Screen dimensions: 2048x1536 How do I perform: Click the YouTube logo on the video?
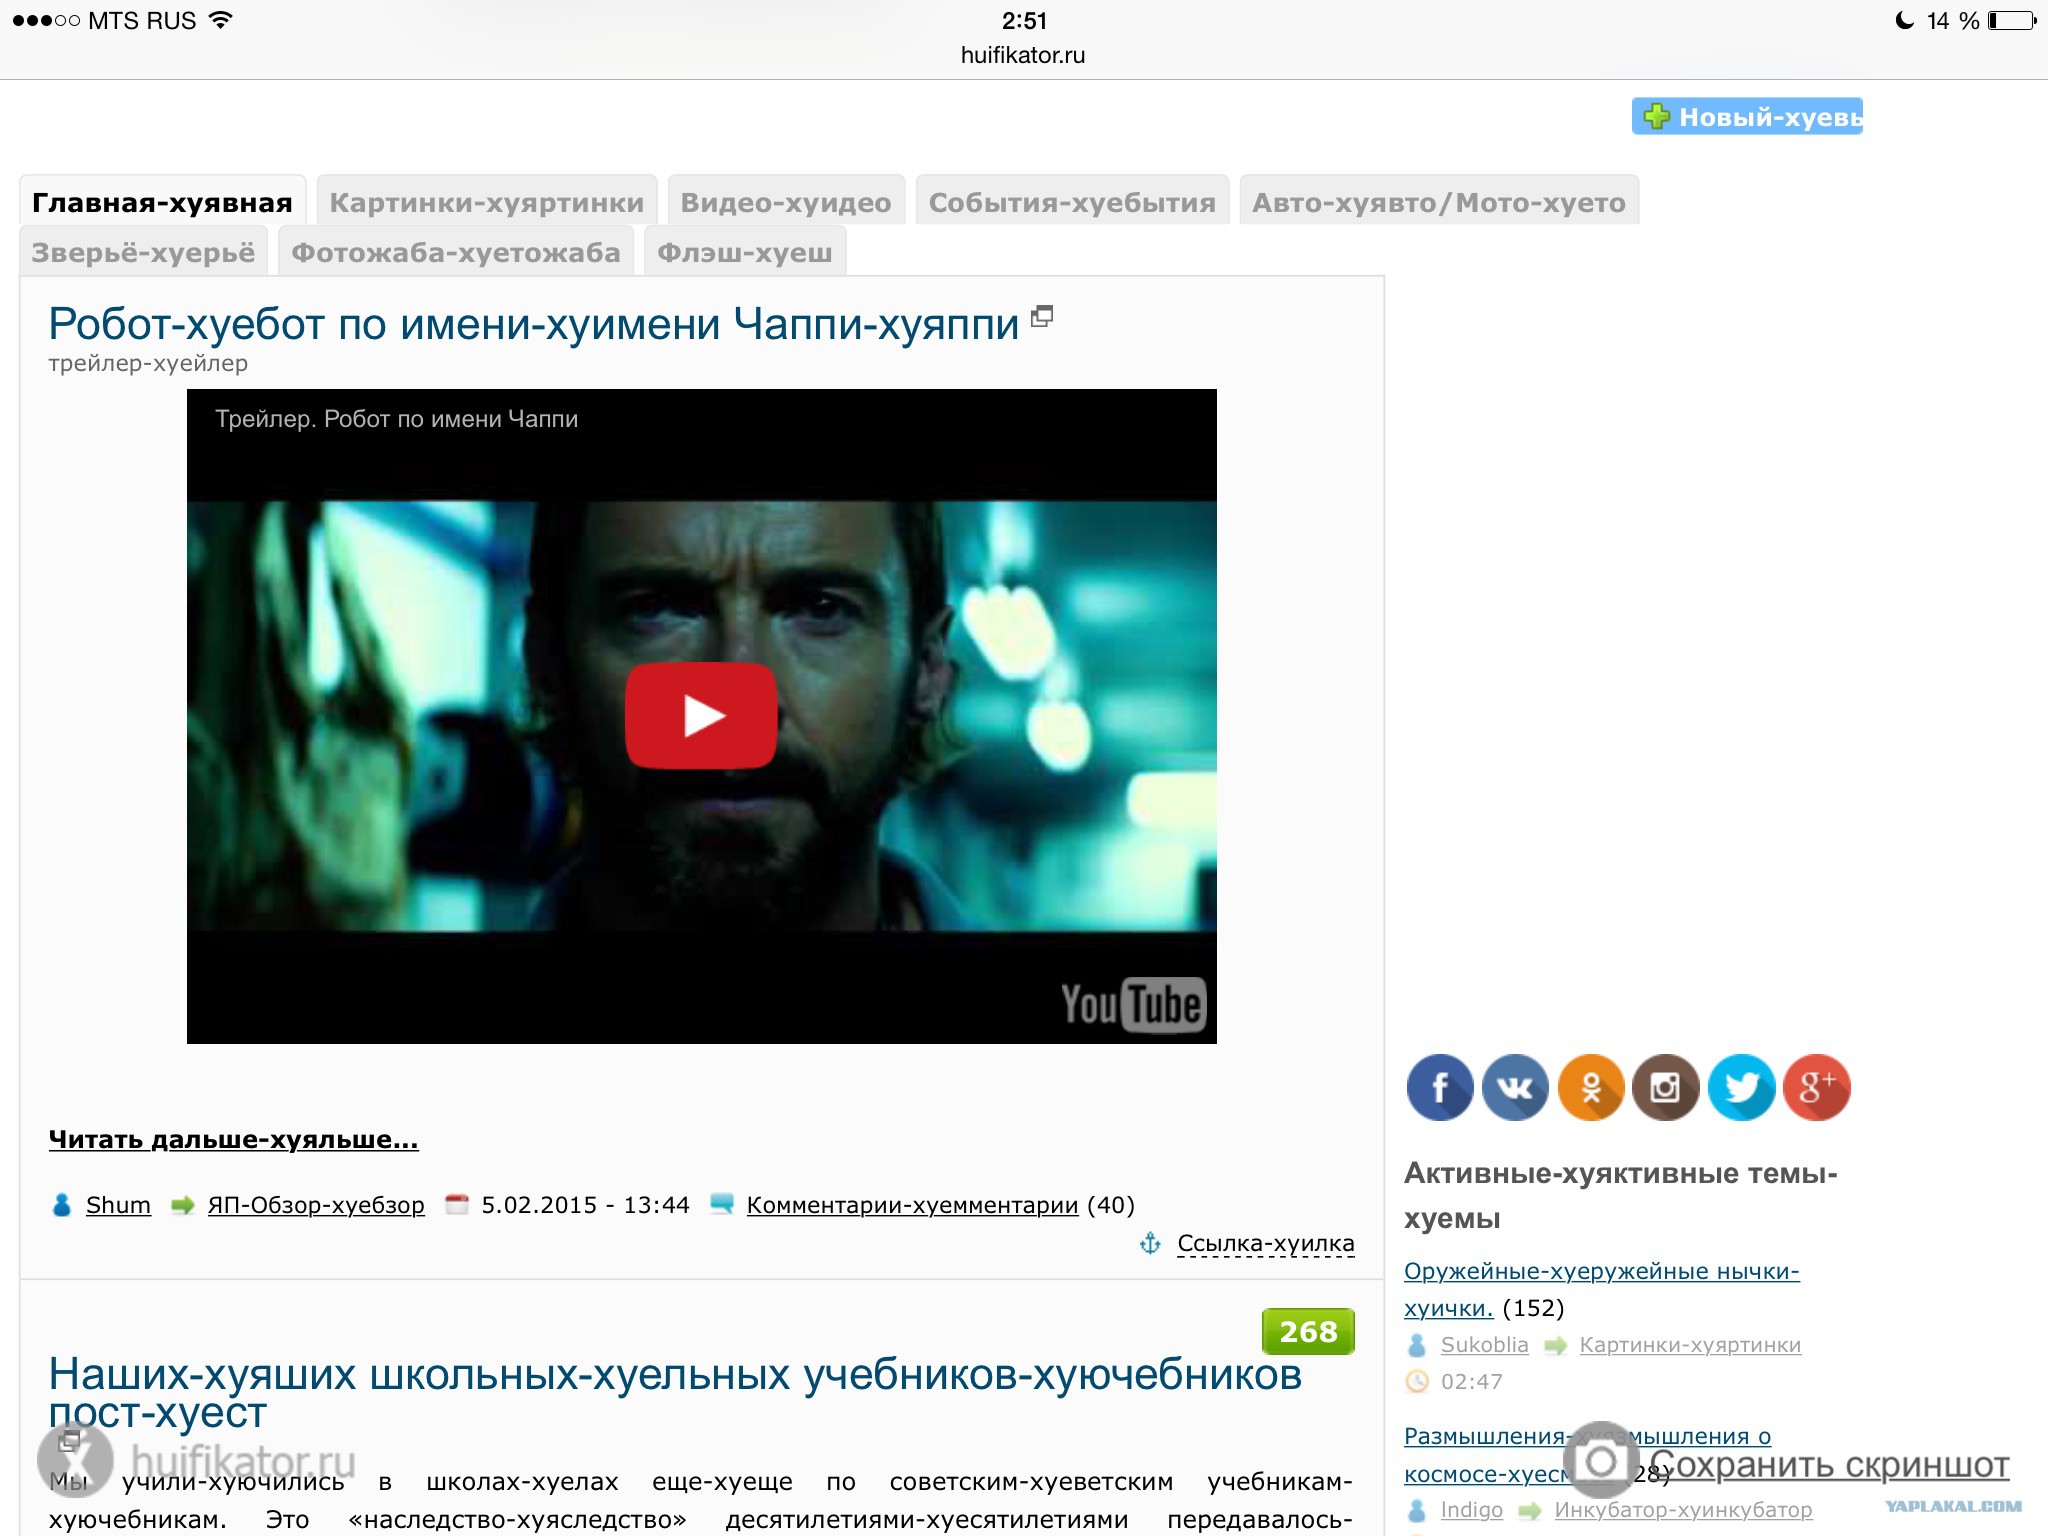point(1133,1004)
